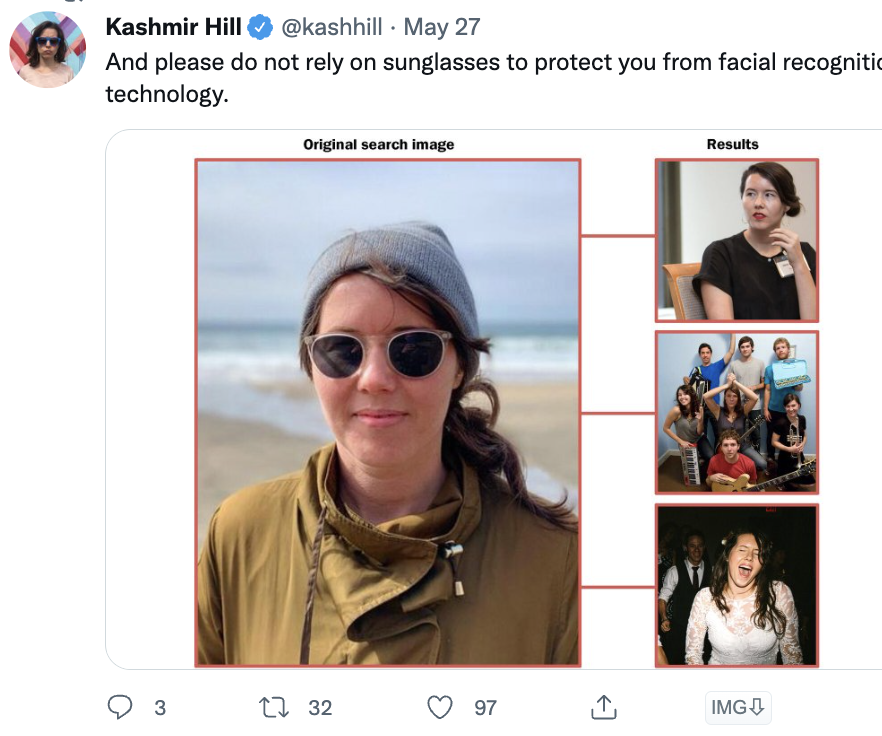The image size is (882, 736).
Task: Open the reply icon on the tweet
Action: click(119, 707)
